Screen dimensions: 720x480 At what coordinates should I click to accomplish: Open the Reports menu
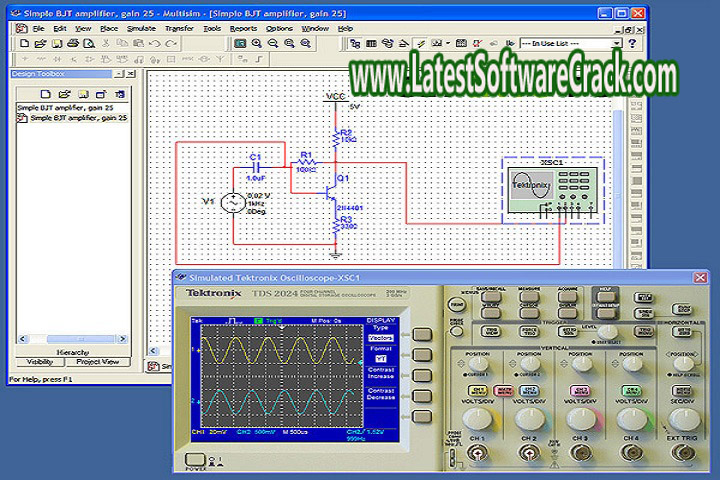243,29
